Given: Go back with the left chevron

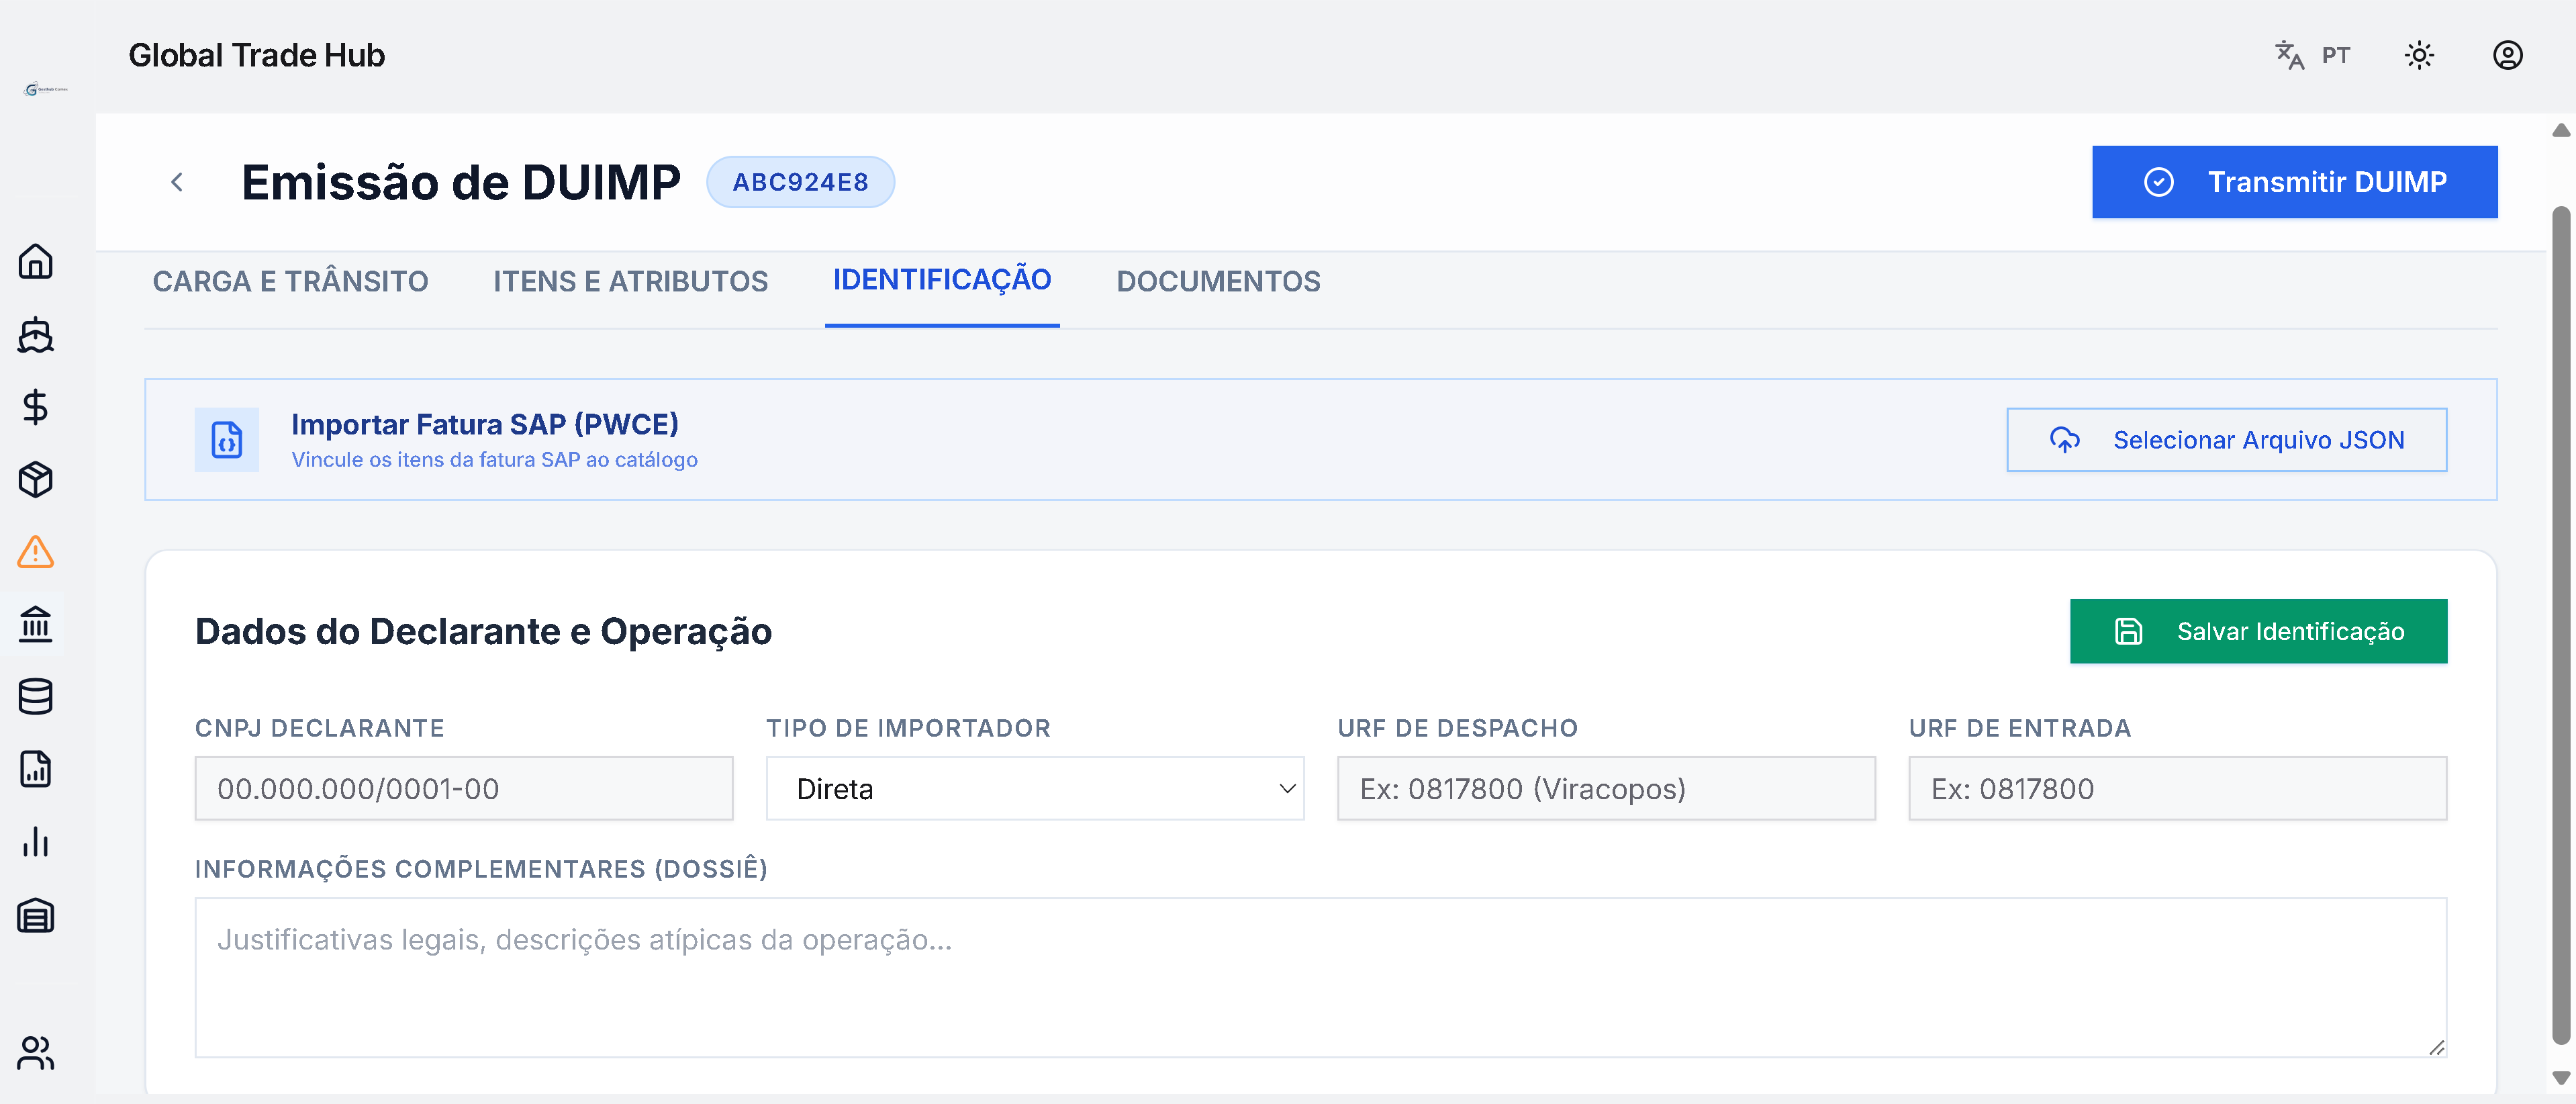Looking at the screenshot, I should pos(177,182).
